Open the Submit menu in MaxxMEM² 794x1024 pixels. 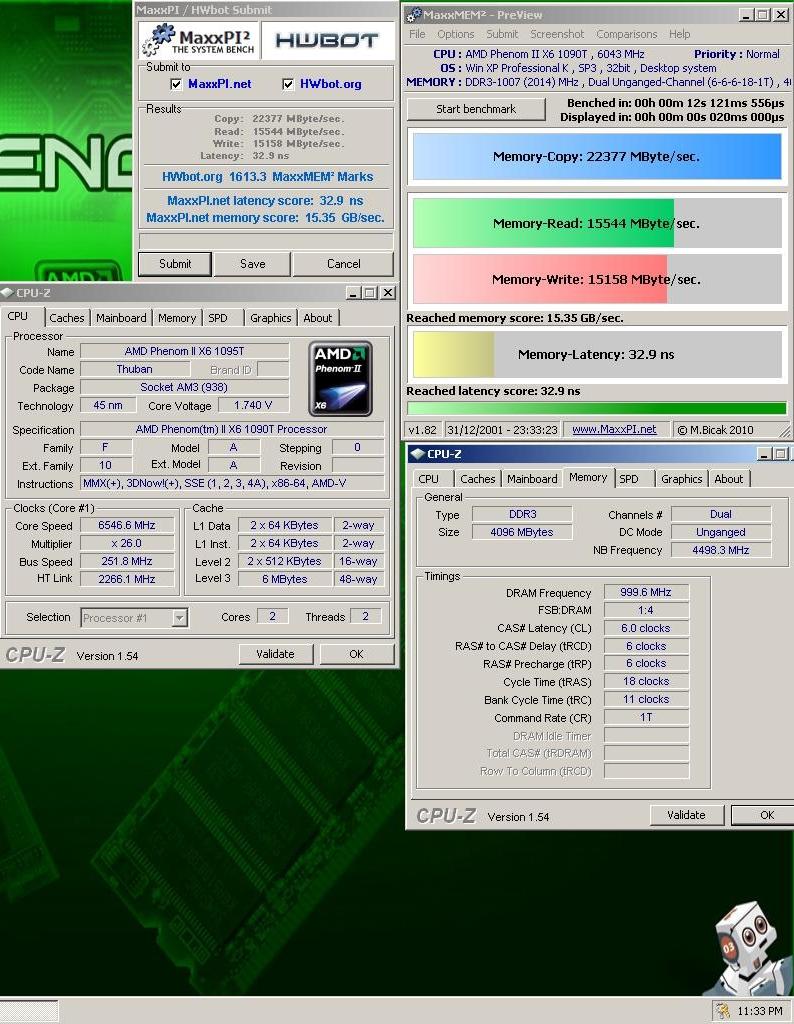click(501, 34)
